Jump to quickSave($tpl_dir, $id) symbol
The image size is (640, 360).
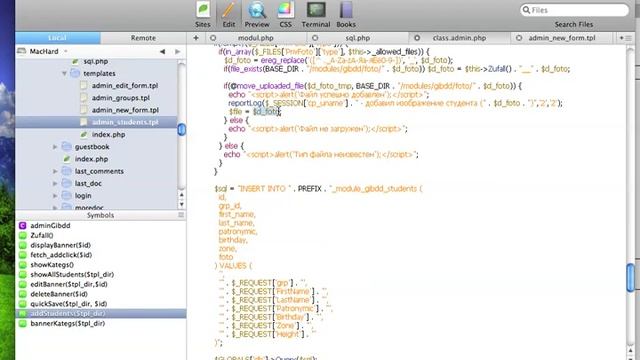pyautogui.click(x=69, y=304)
